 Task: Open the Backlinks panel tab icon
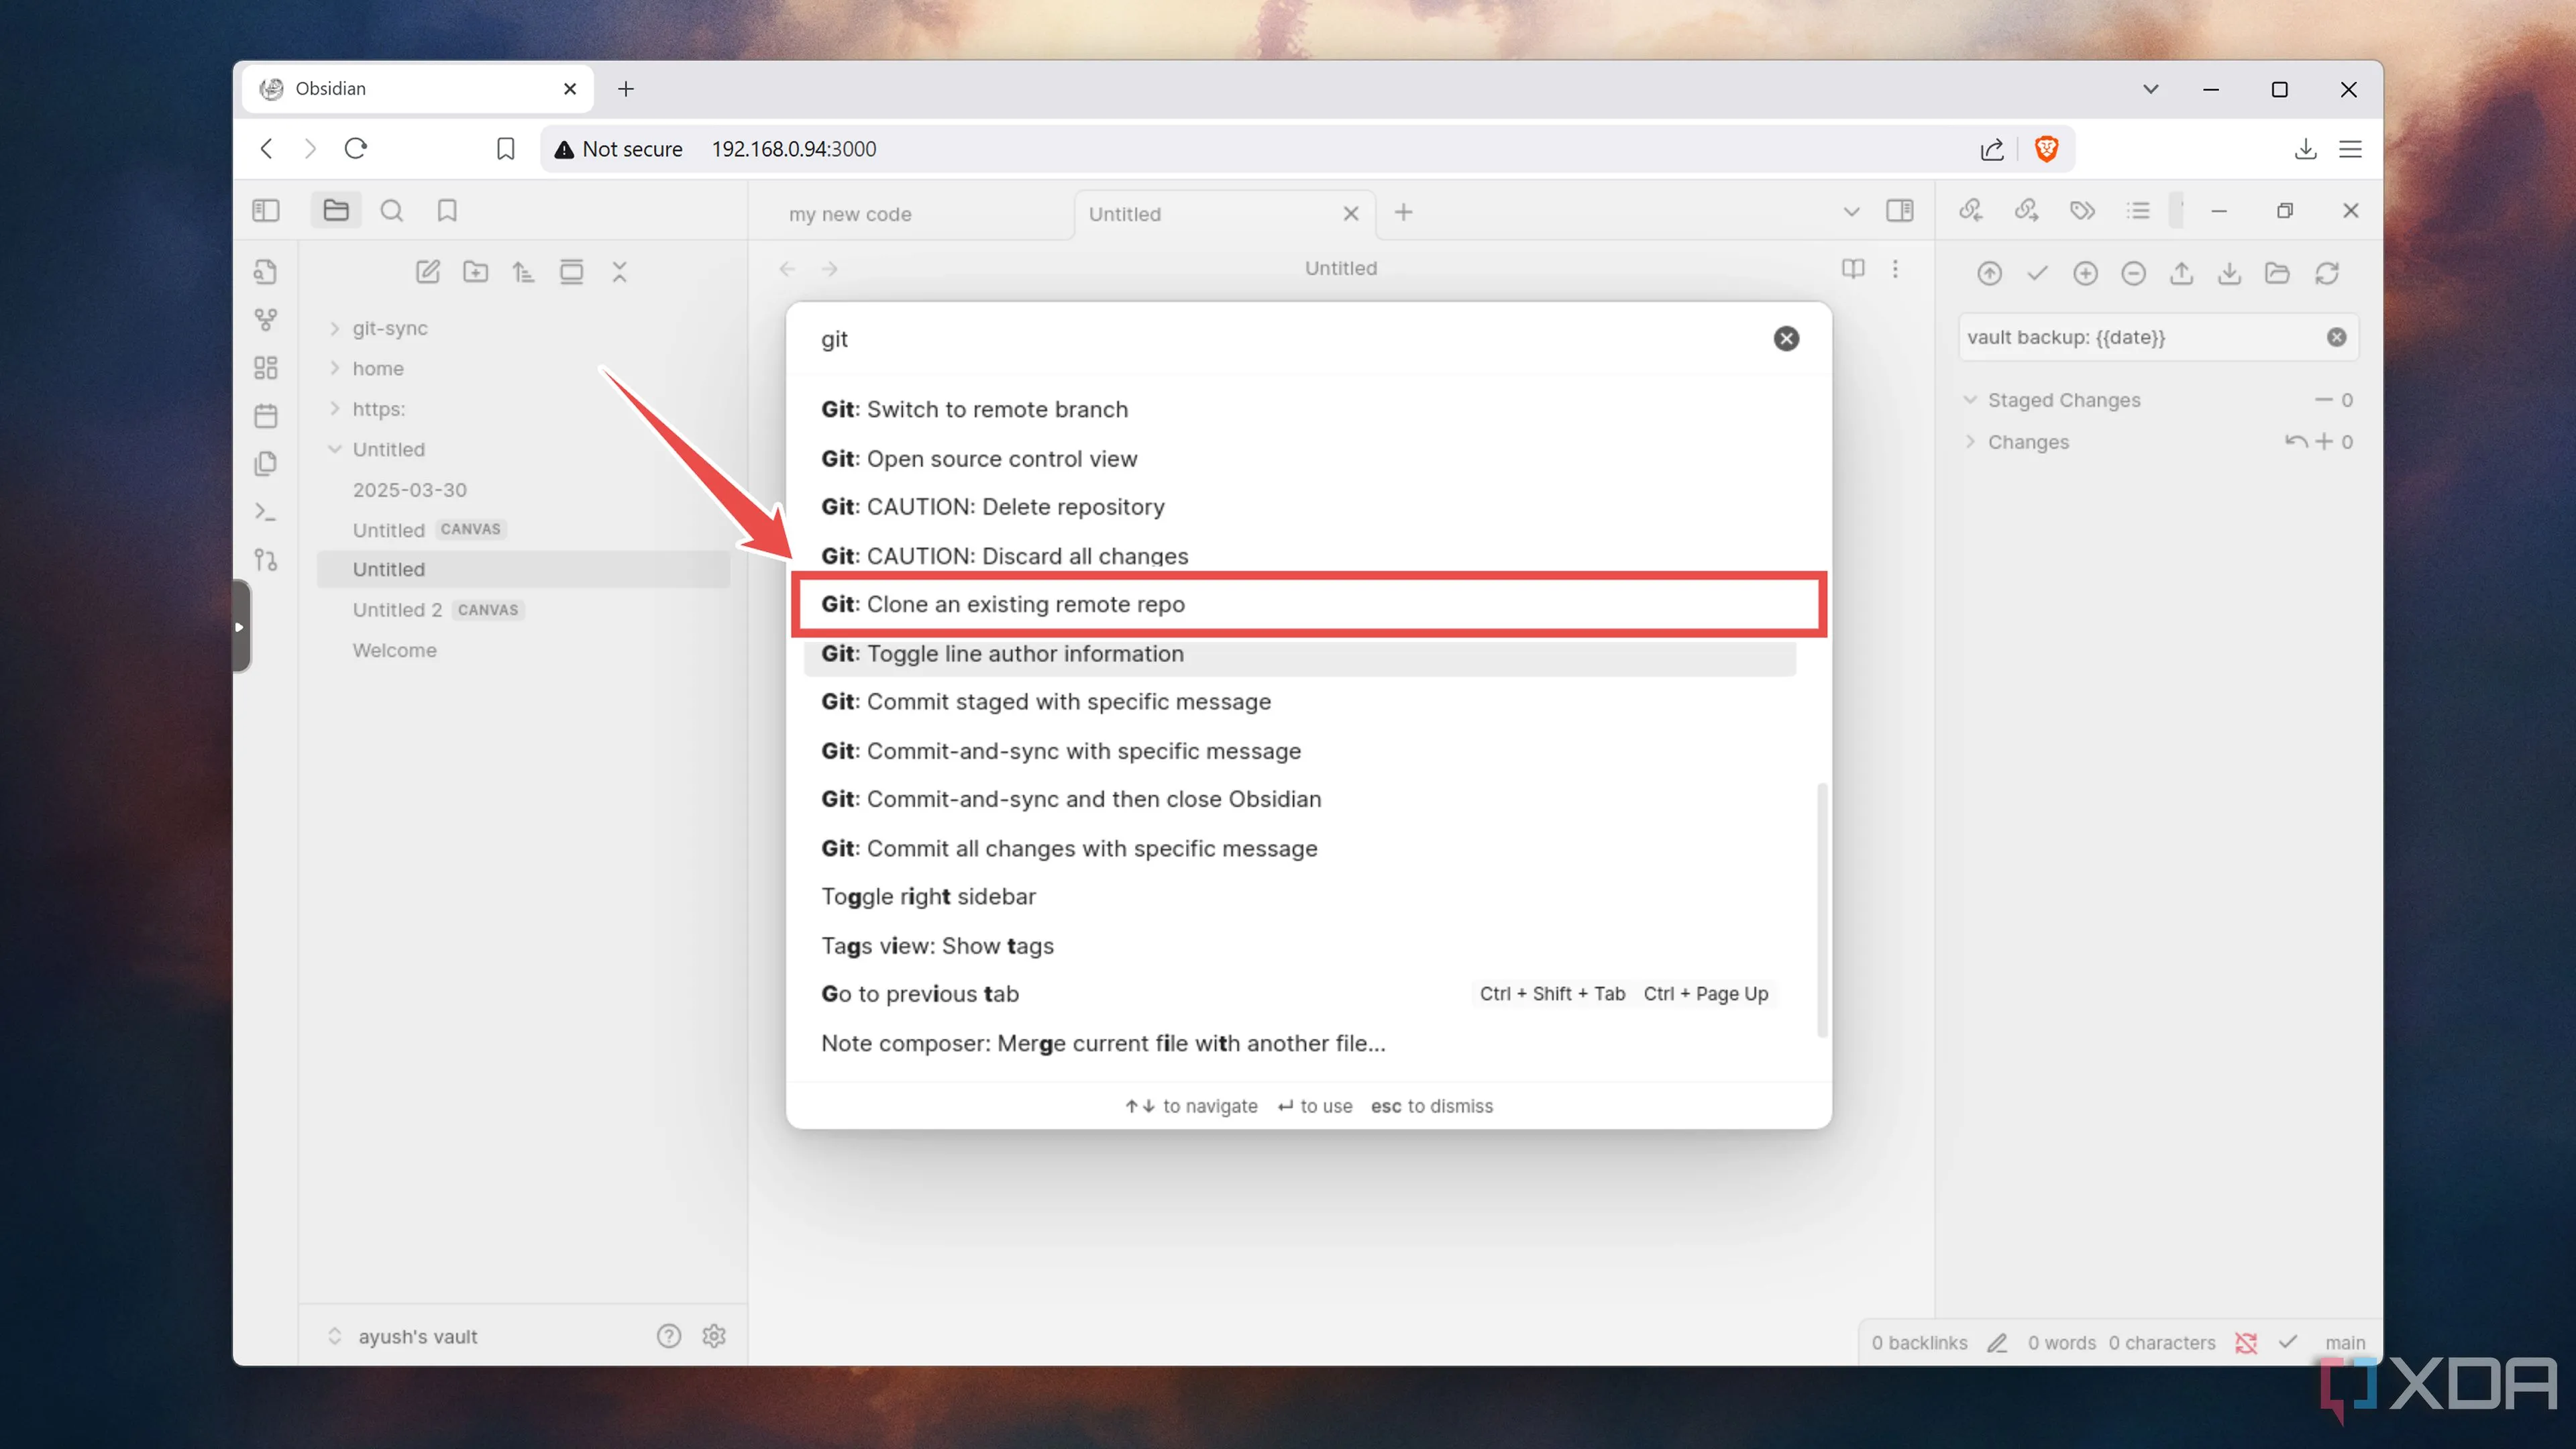pyautogui.click(x=1971, y=210)
